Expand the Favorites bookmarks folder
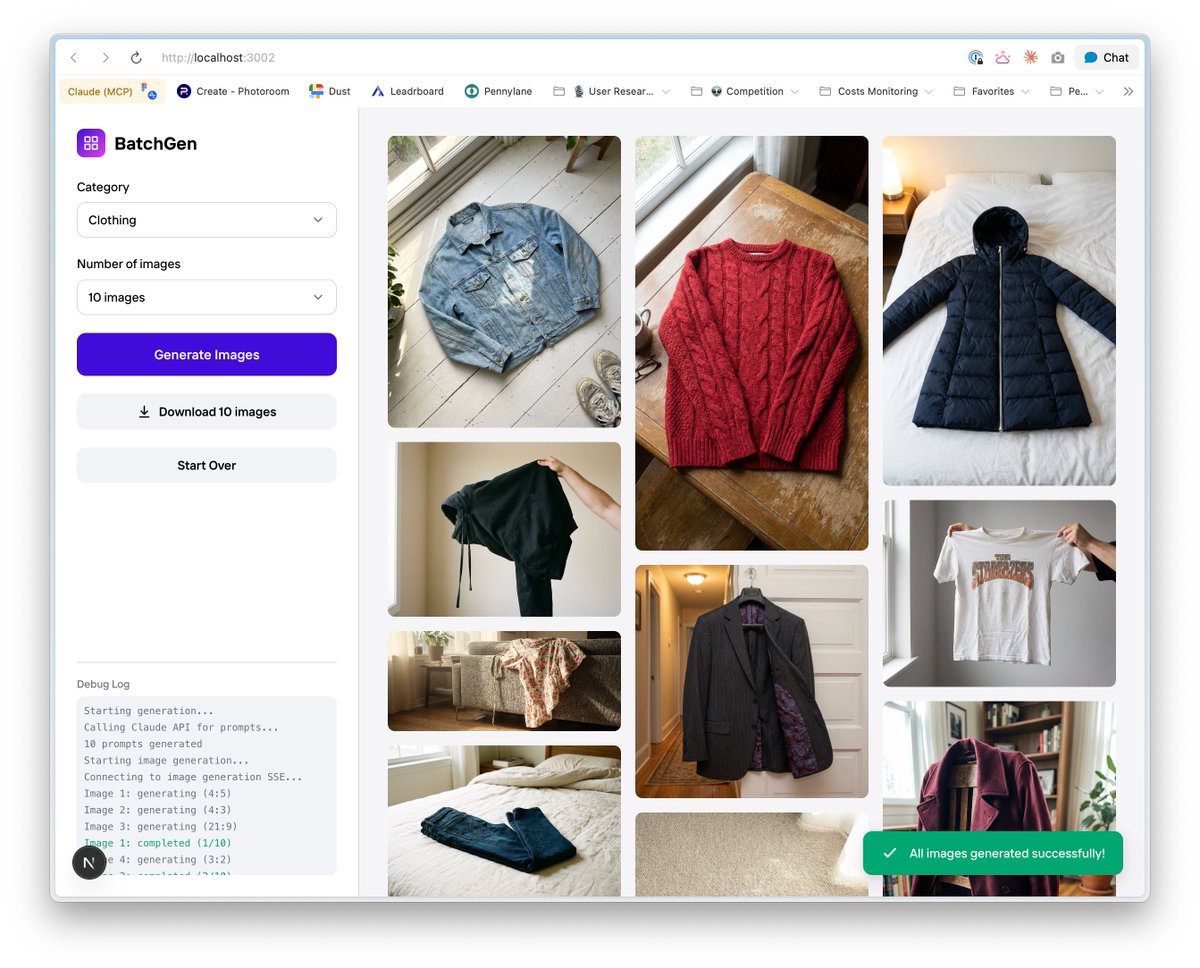This screenshot has height=968, width=1200. [x=992, y=91]
